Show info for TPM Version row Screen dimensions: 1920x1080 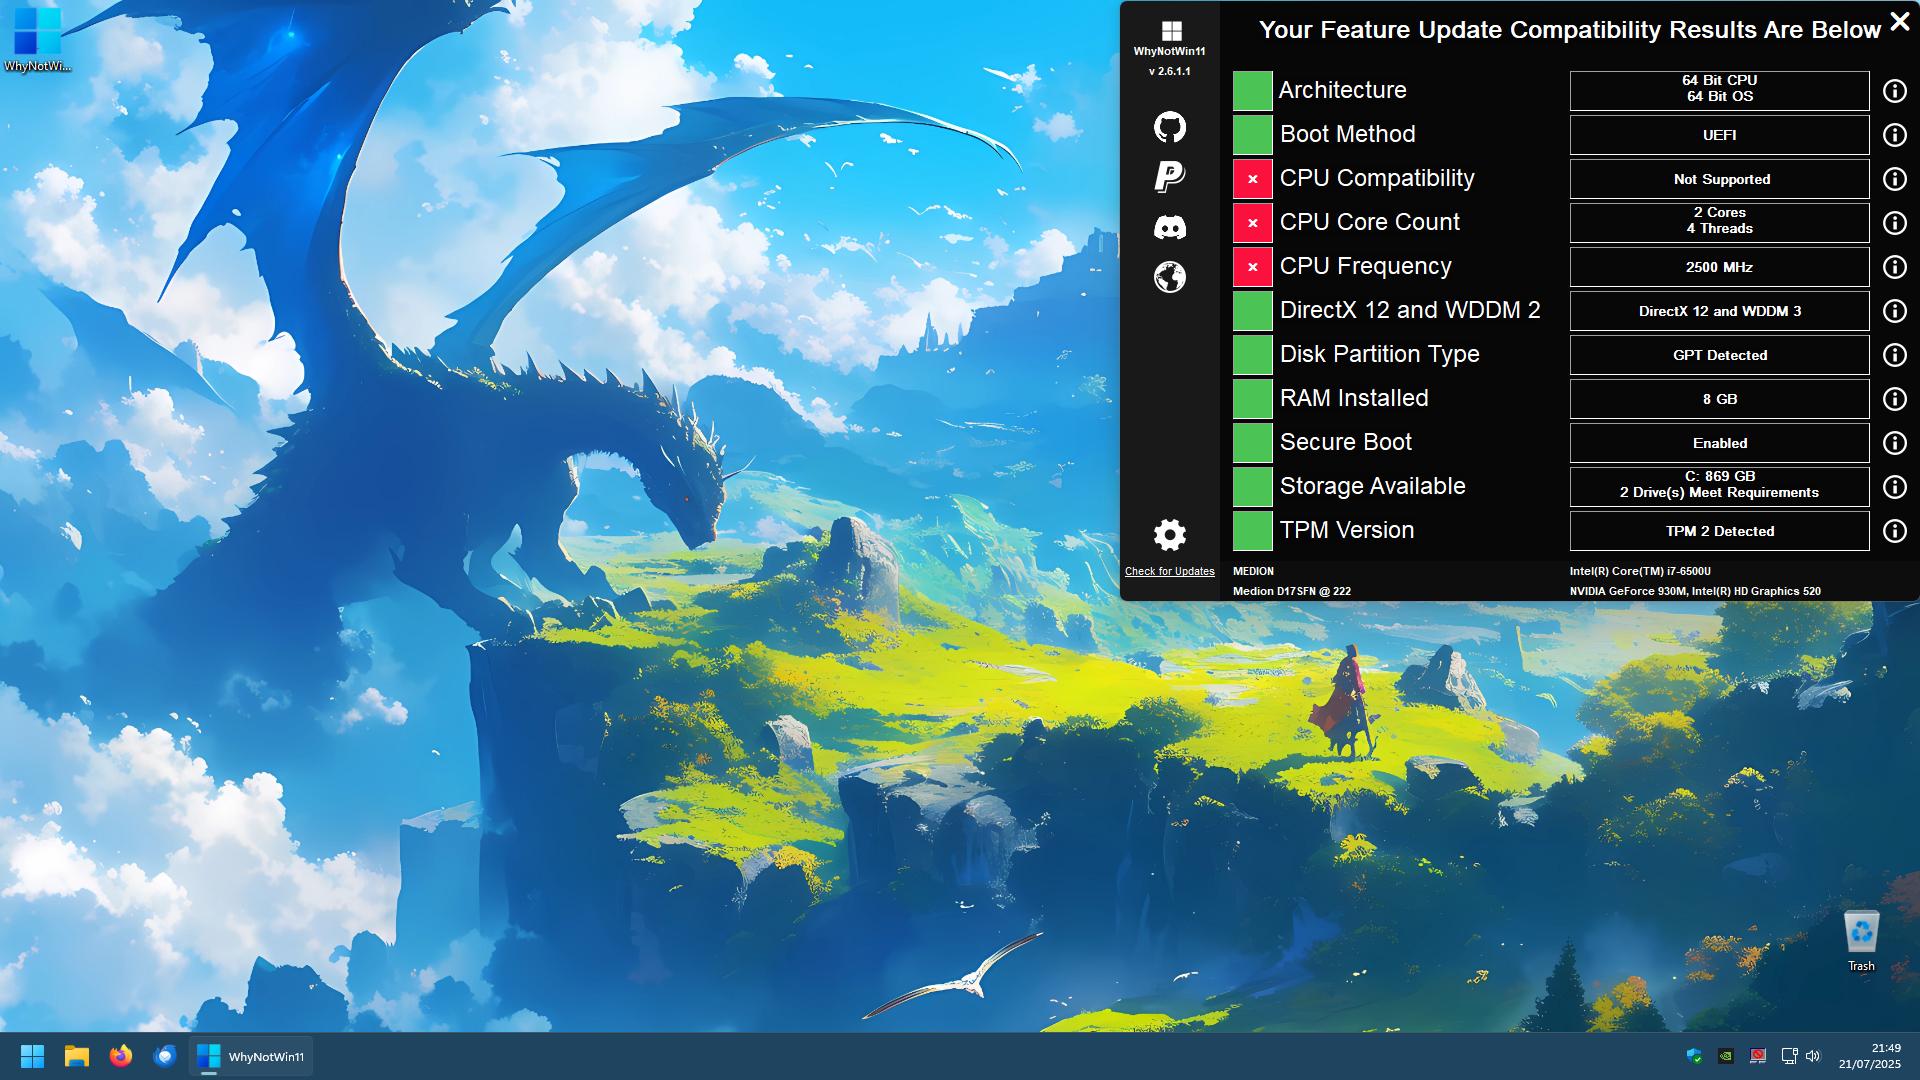[1894, 531]
